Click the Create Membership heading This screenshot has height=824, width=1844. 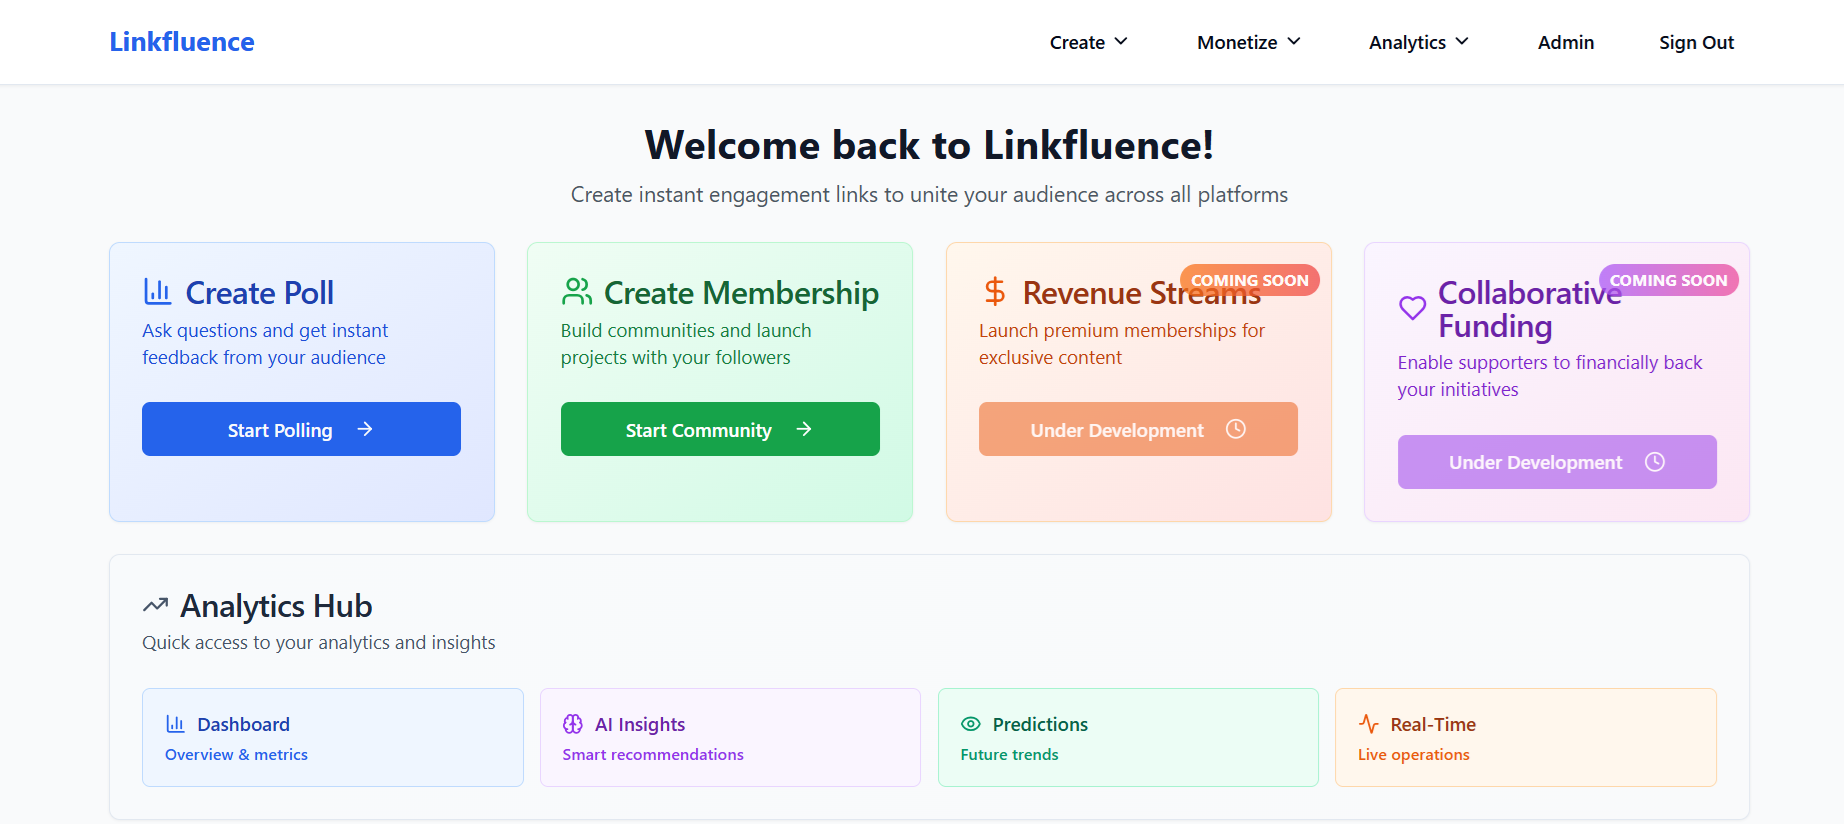(x=741, y=293)
